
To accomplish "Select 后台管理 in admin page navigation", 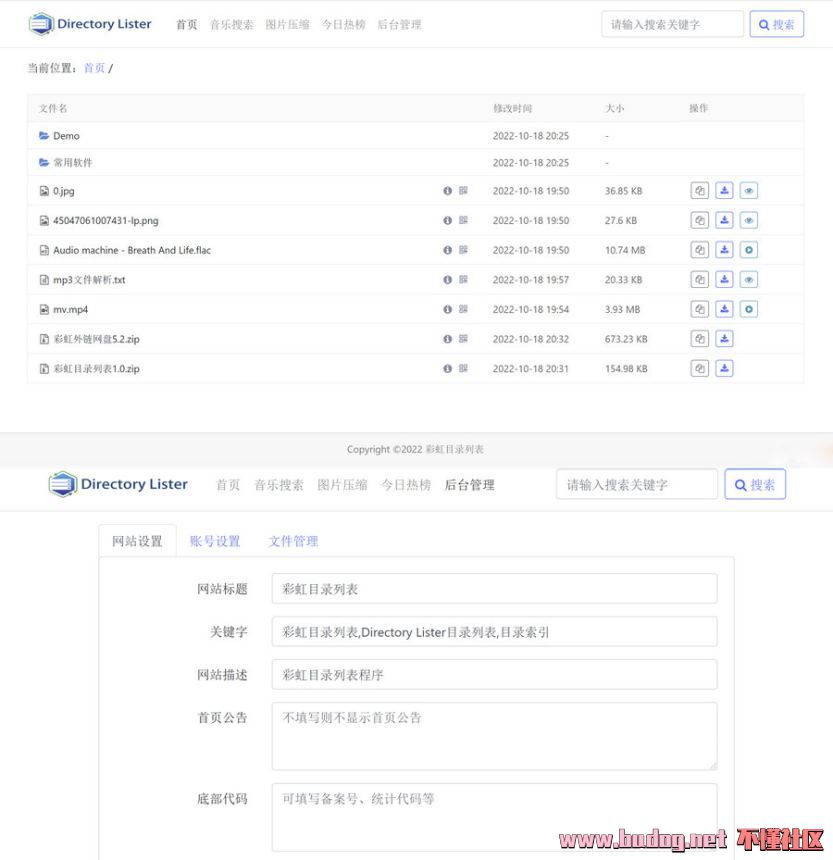I will point(469,485).
